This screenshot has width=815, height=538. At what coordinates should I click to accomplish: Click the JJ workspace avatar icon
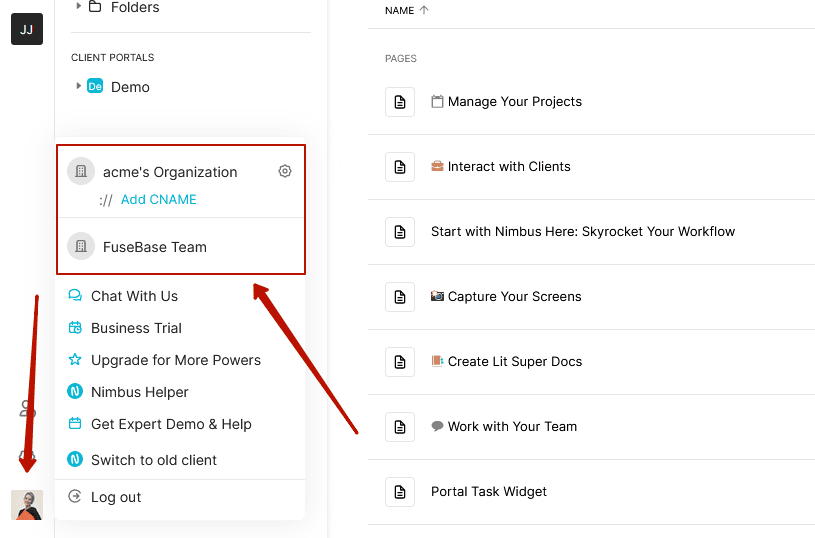pos(27,29)
